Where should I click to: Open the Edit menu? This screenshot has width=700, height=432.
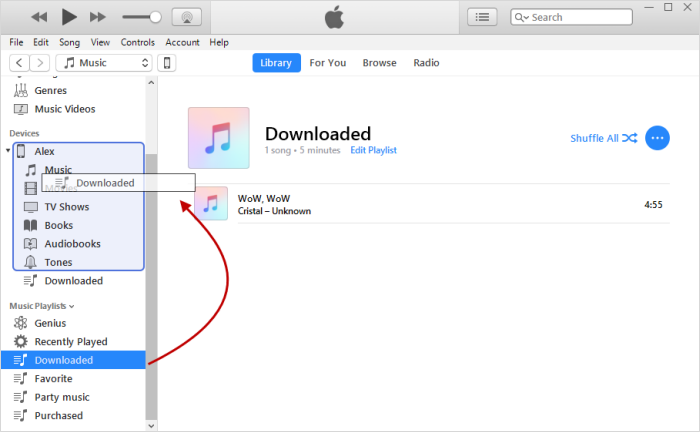(x=41, y=42)
